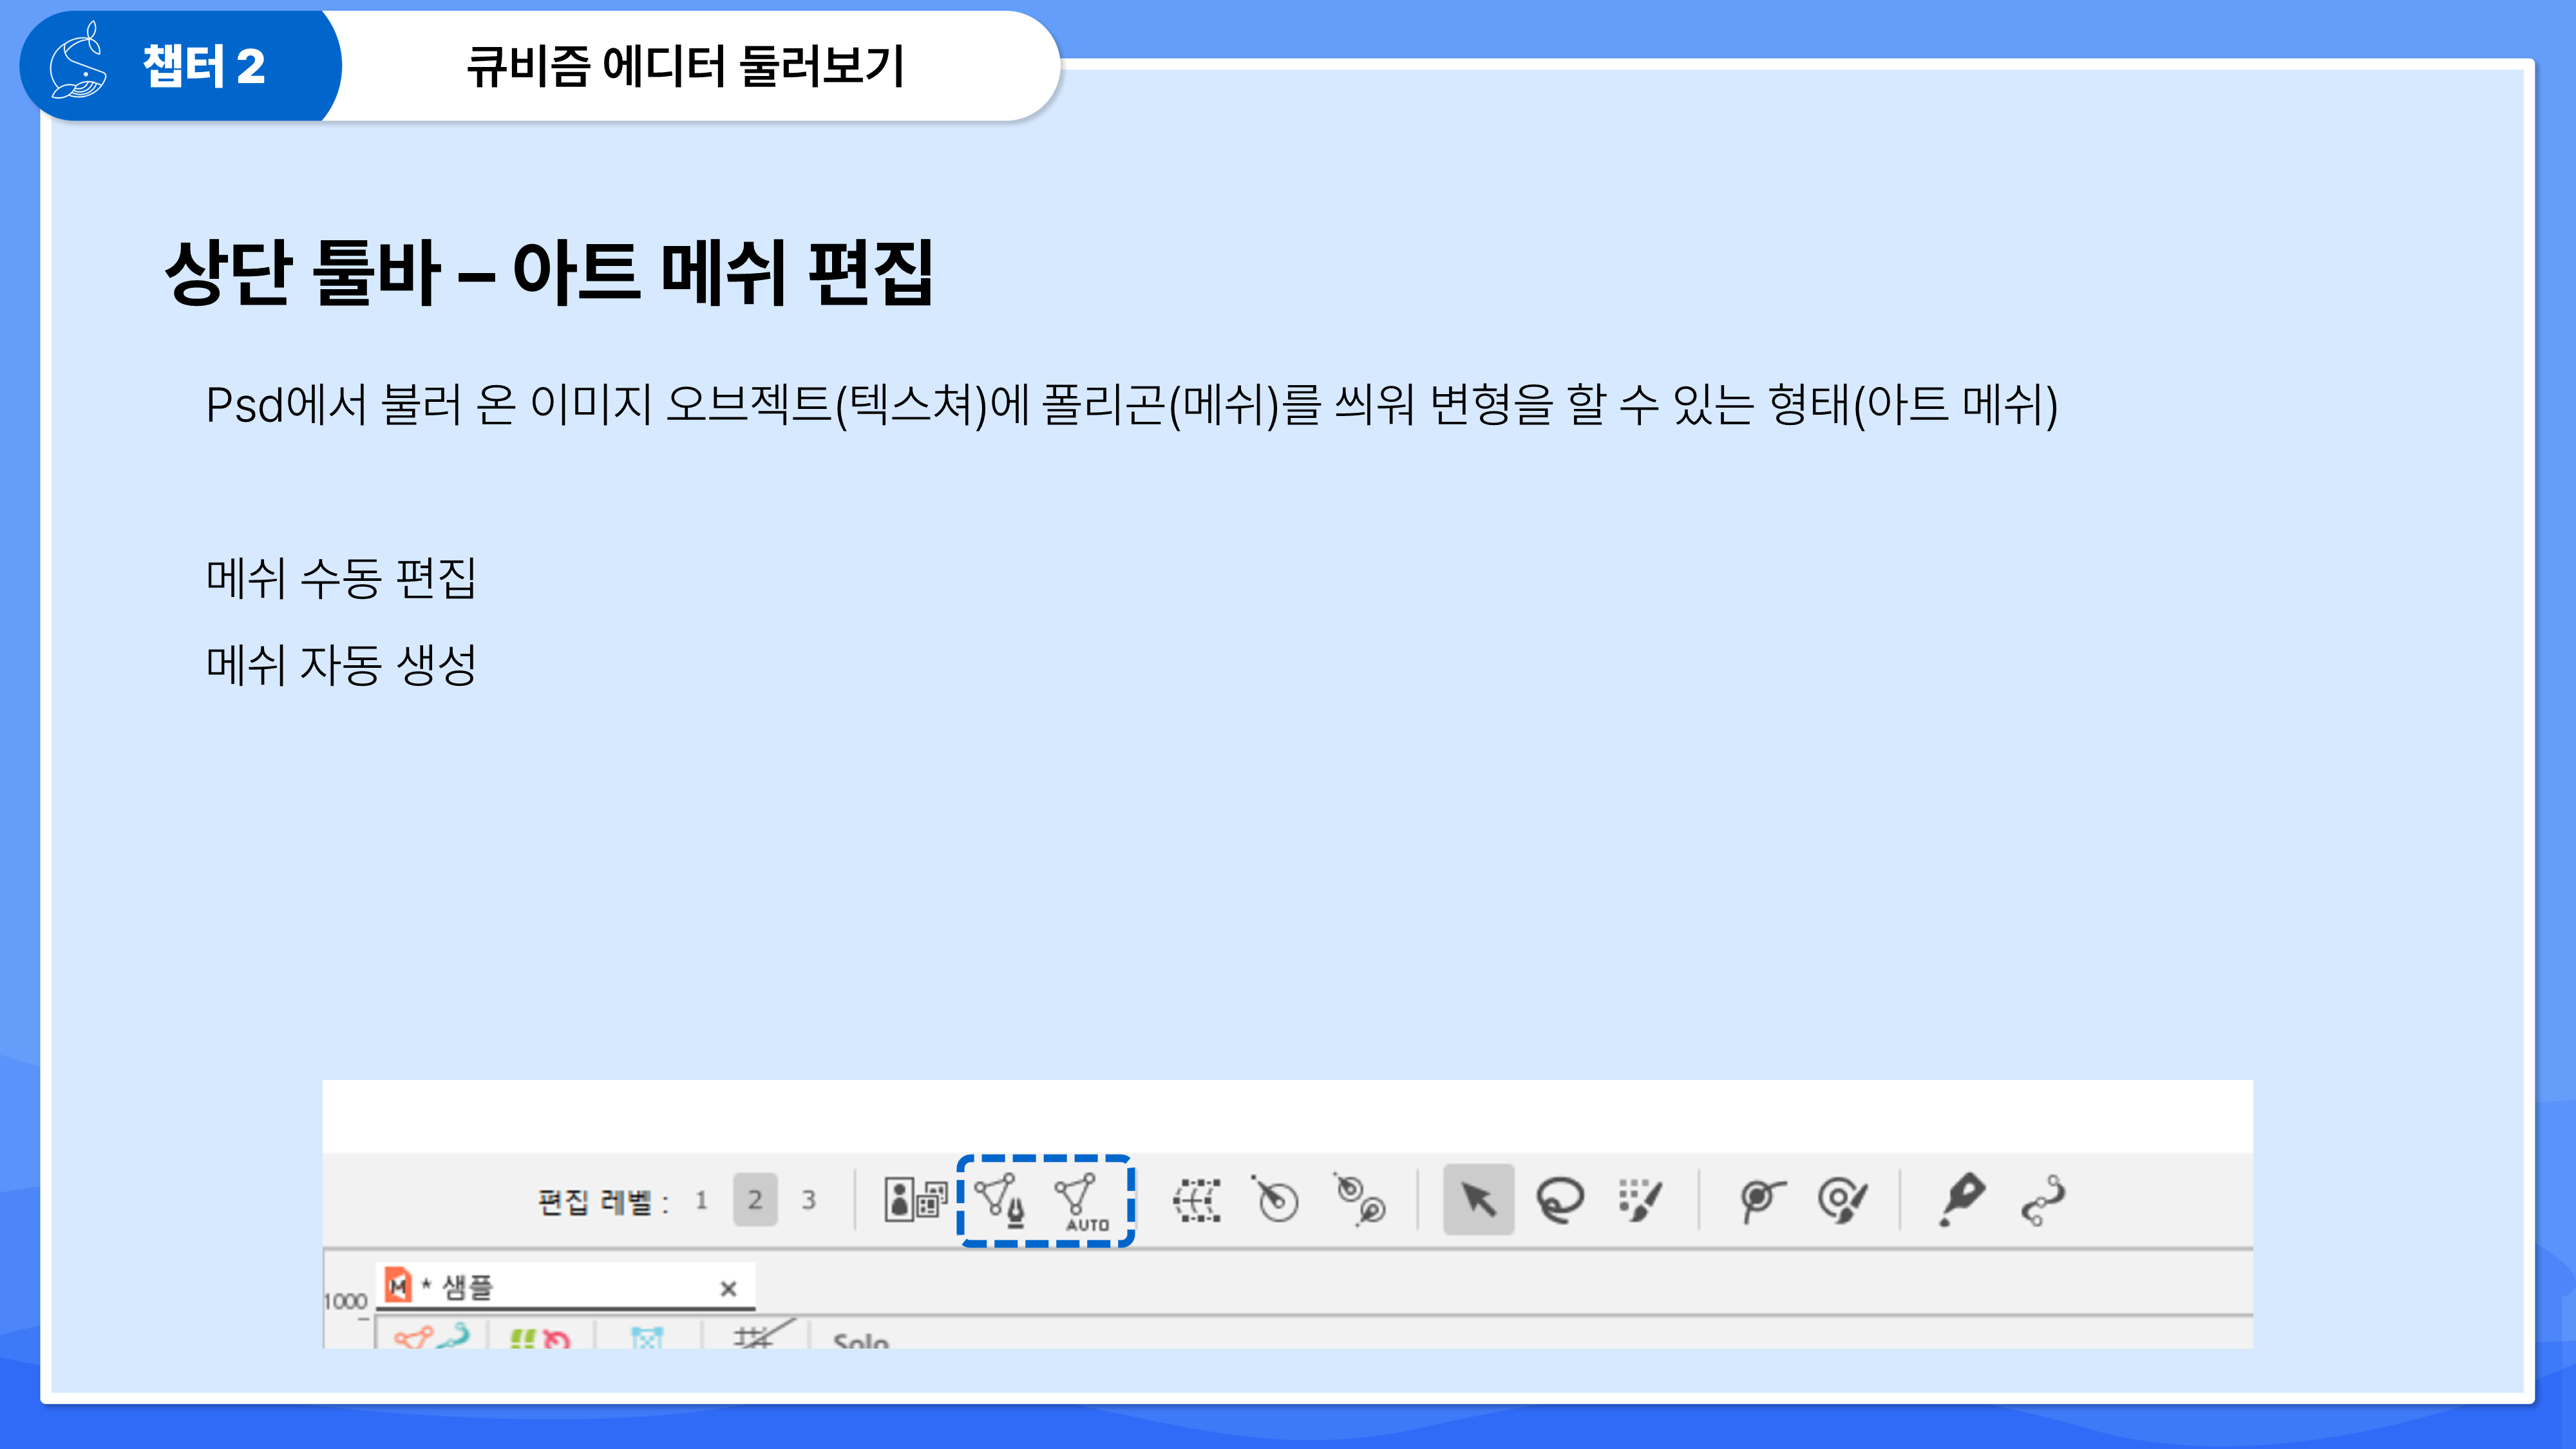
Task: Select the warp deformer creation tool
Action: click(x=1197, y=1199)
